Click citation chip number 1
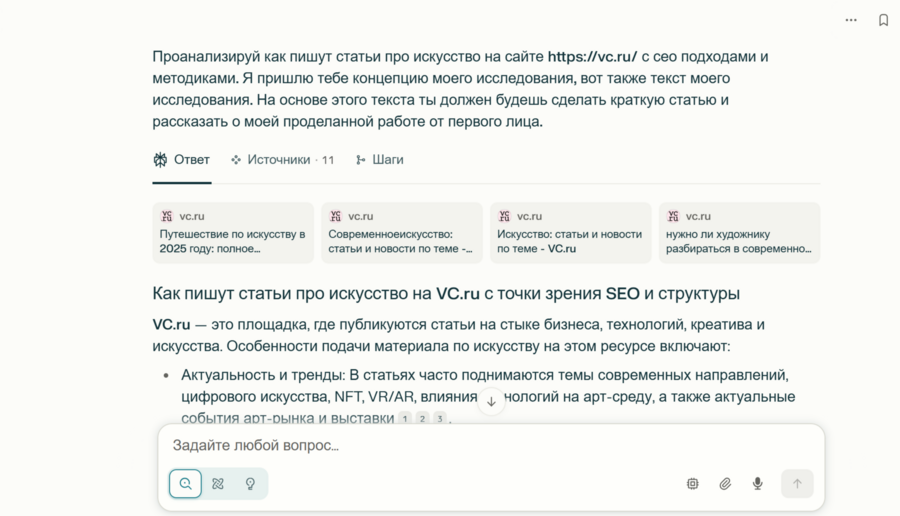900x516 pixels. coord(405,419)
